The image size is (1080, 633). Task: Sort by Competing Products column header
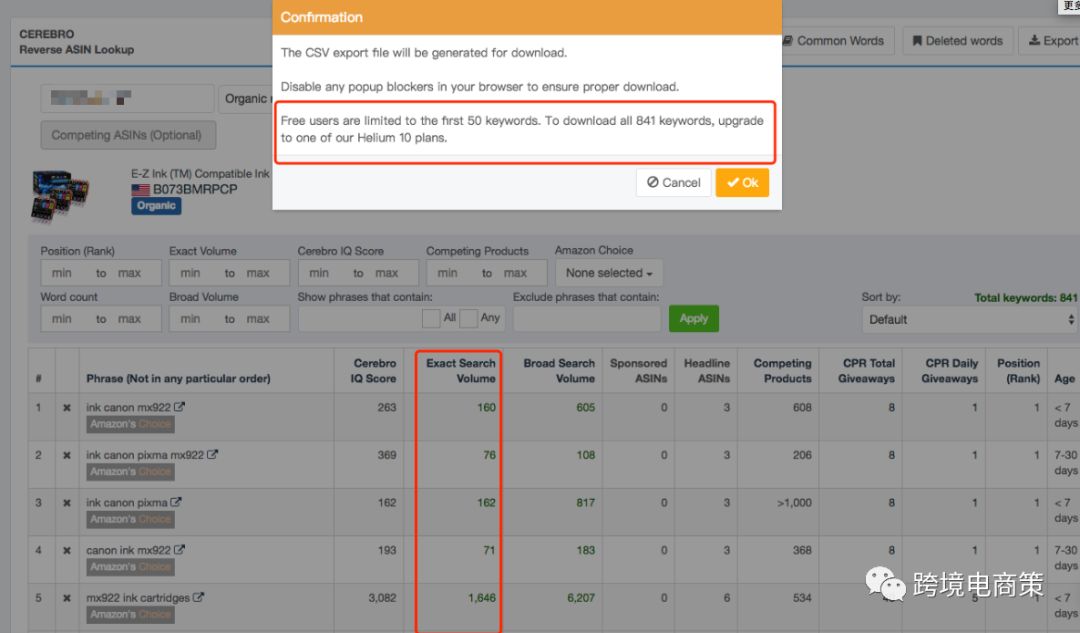782,371
